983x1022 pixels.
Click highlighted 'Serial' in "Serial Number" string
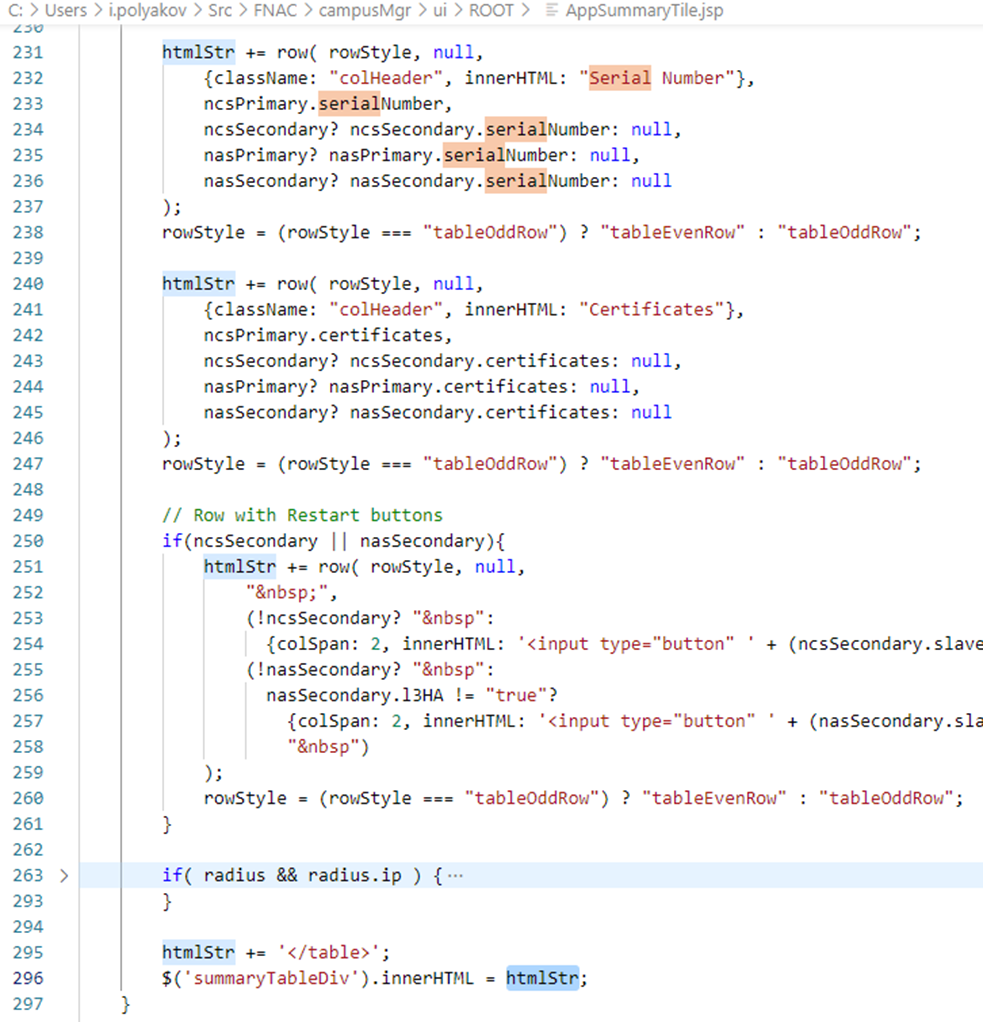point(620,78)
